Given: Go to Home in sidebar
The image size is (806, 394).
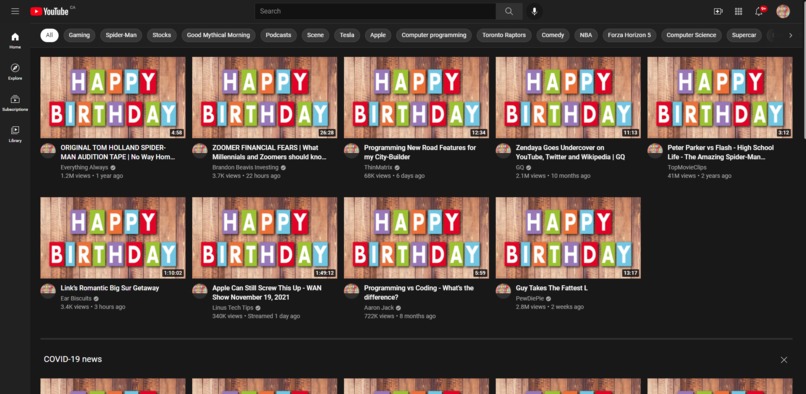Looking at the screenshot, I should 15,40.
